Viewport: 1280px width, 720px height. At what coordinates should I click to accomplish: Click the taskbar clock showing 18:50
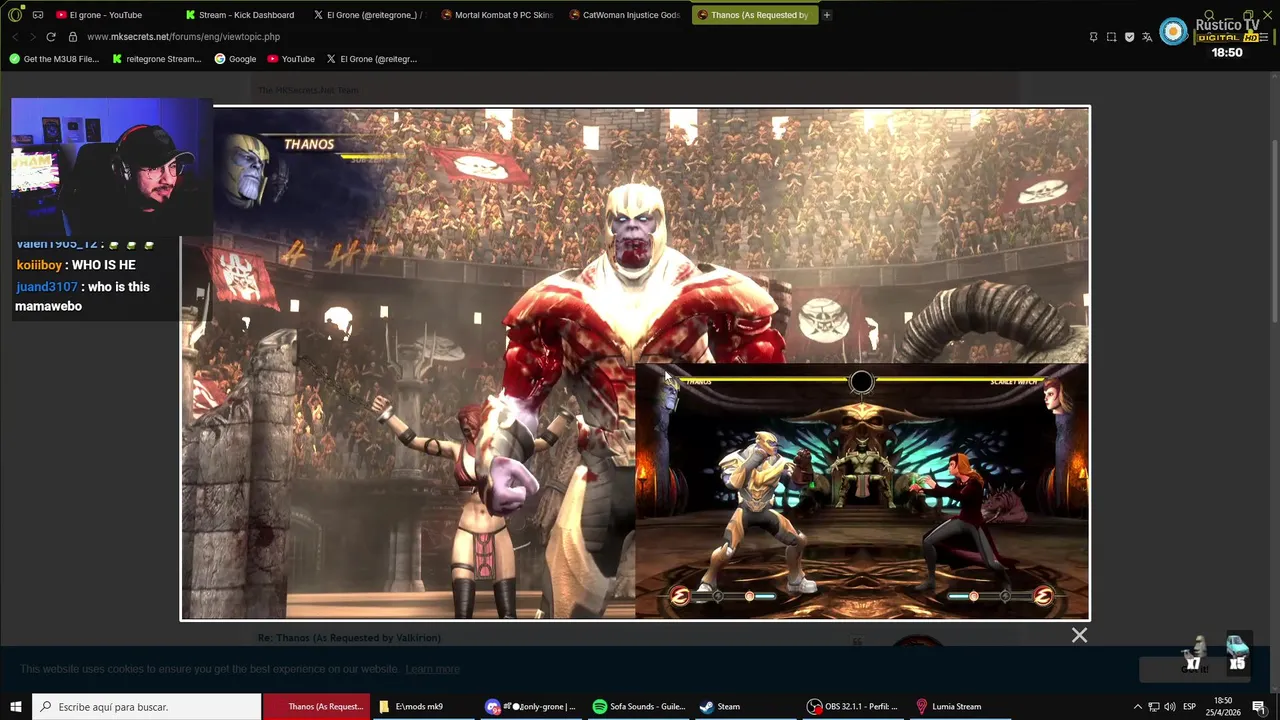pos(1223,707)
